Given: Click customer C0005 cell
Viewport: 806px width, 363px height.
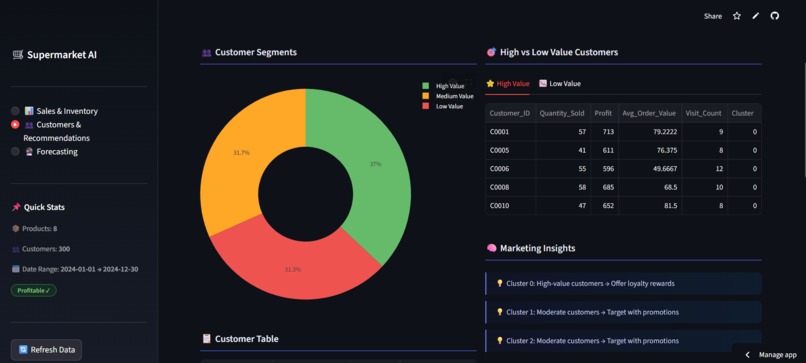Looking at the screenshot, I should [510, 151].
